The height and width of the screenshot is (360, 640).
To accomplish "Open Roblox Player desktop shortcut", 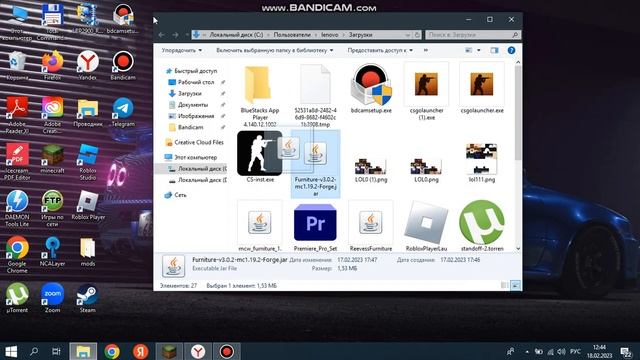I will pos(88,205).
